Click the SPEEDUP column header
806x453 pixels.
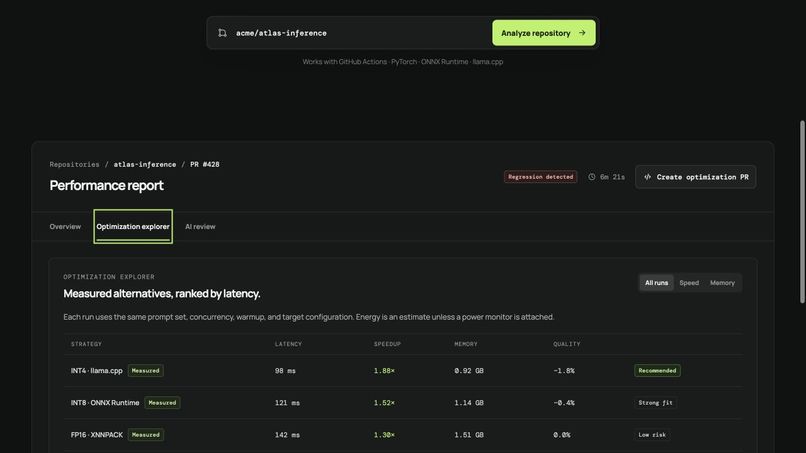click(x=387, y=344)
